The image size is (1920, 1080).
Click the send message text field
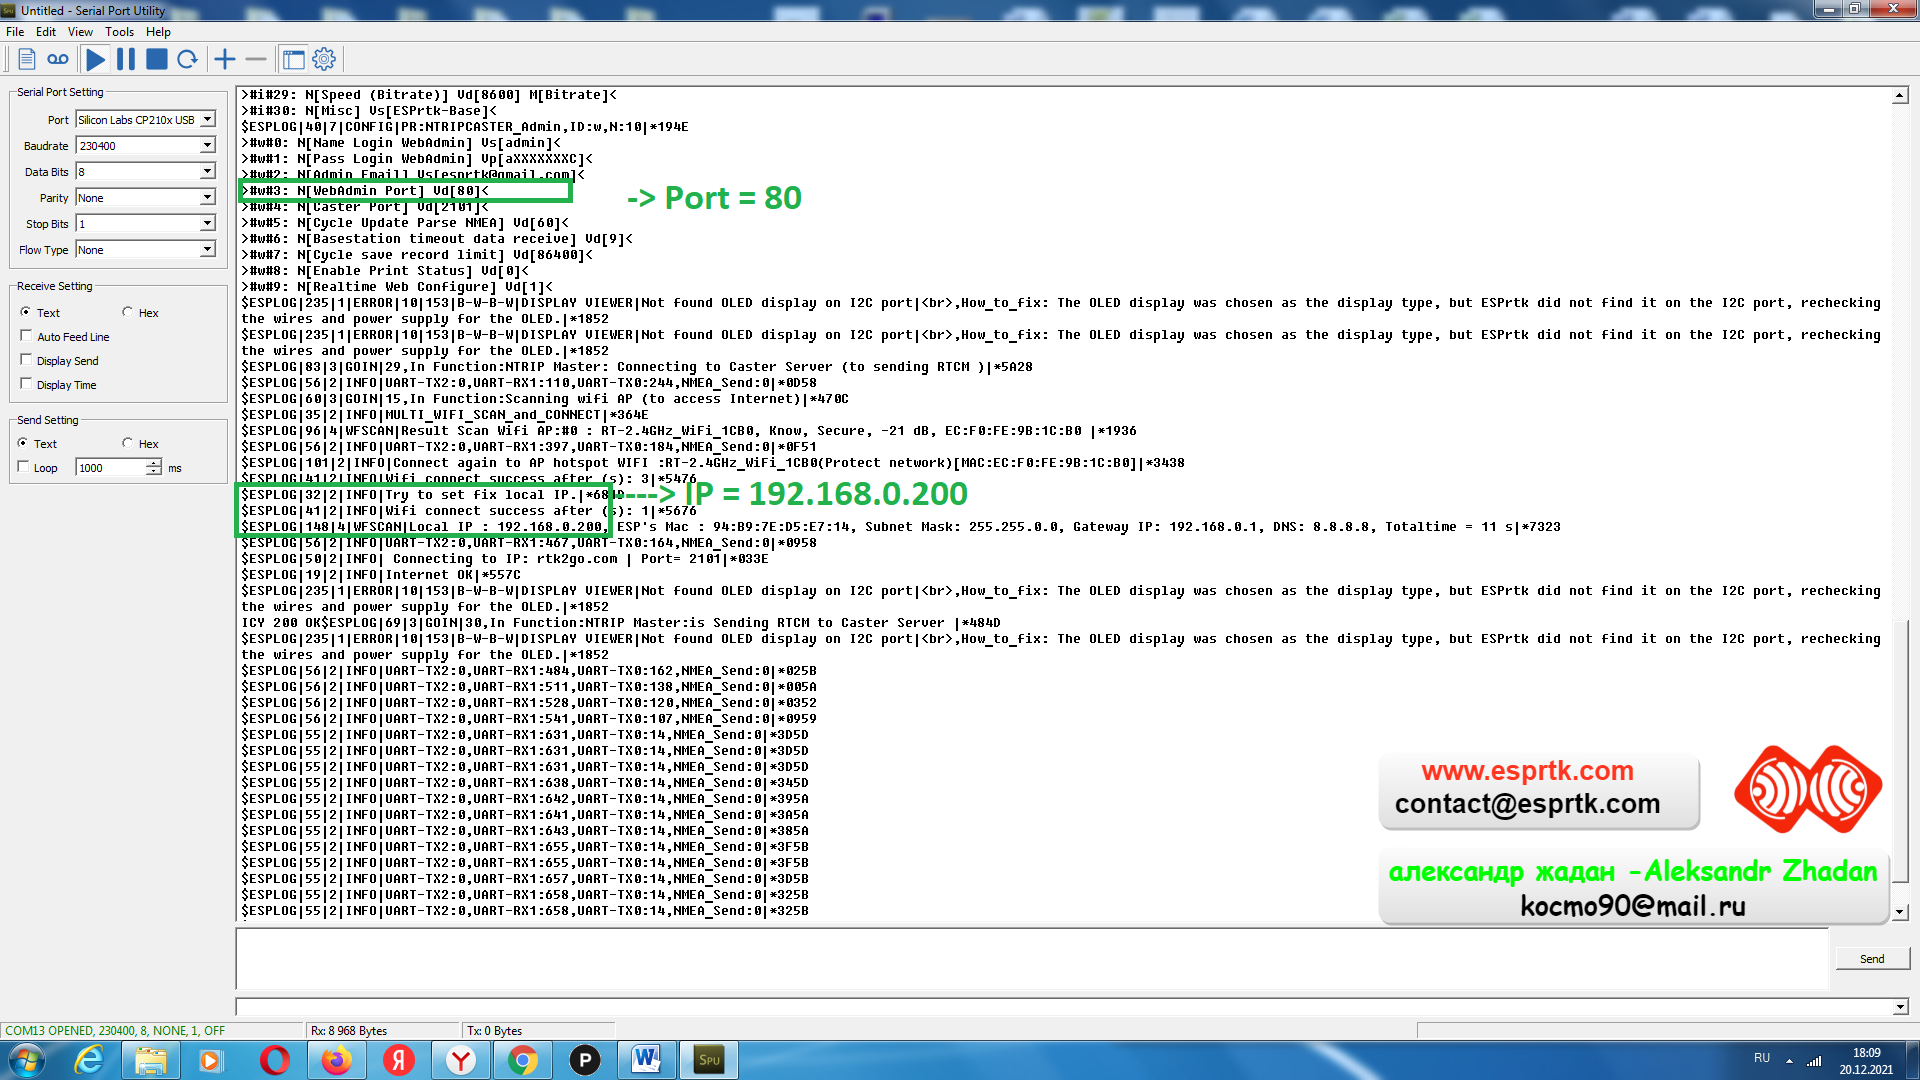(1030, 958)
